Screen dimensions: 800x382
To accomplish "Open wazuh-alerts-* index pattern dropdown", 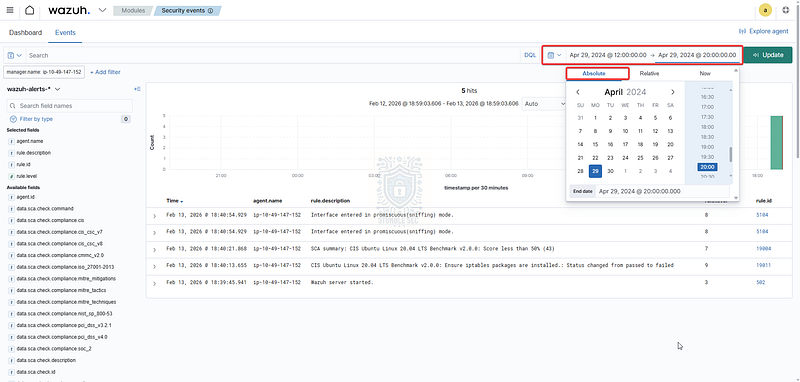I will click(x=34, y=89).
